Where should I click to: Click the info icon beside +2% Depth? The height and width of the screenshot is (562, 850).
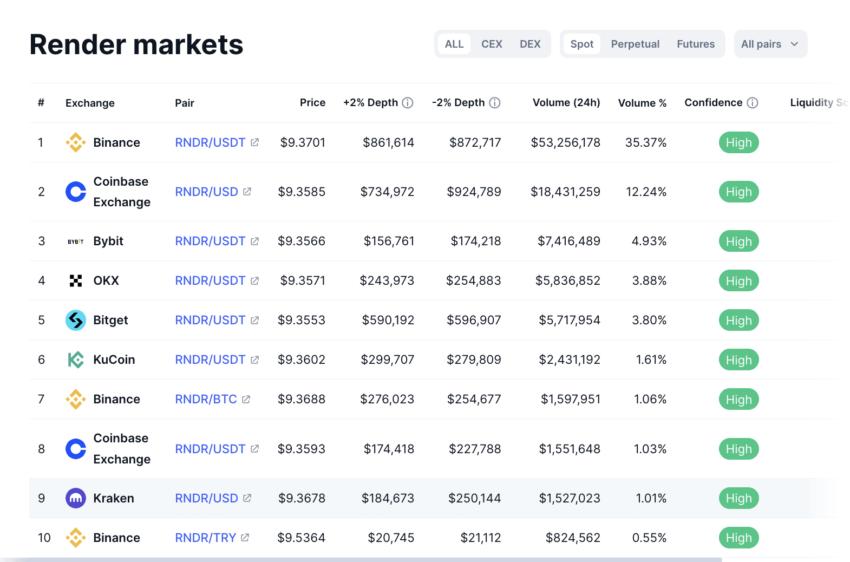[x=408, y=103]
